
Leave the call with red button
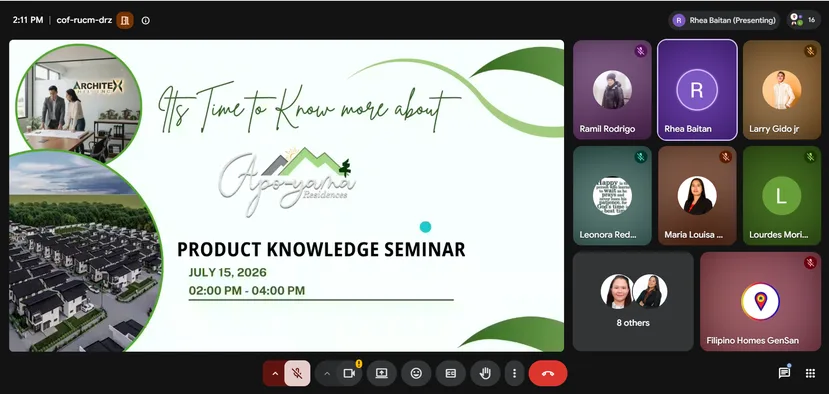coord(548,373)
